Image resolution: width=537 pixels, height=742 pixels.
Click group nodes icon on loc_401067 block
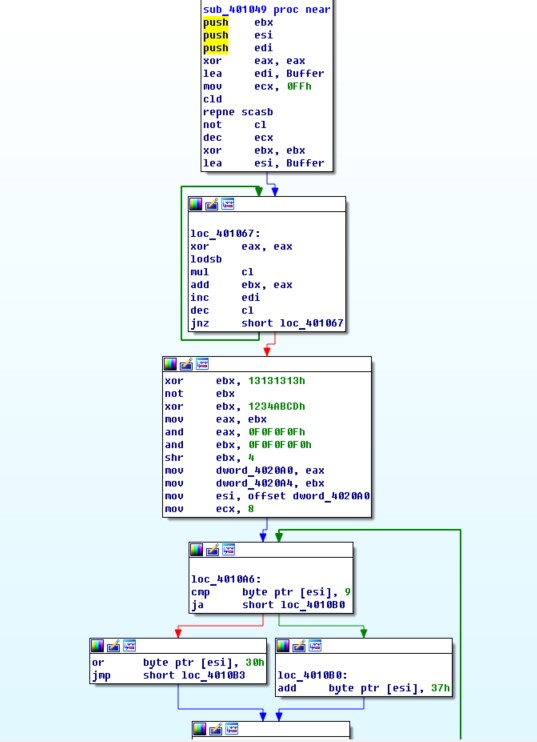pyautogui.click(x=228, y=204)
